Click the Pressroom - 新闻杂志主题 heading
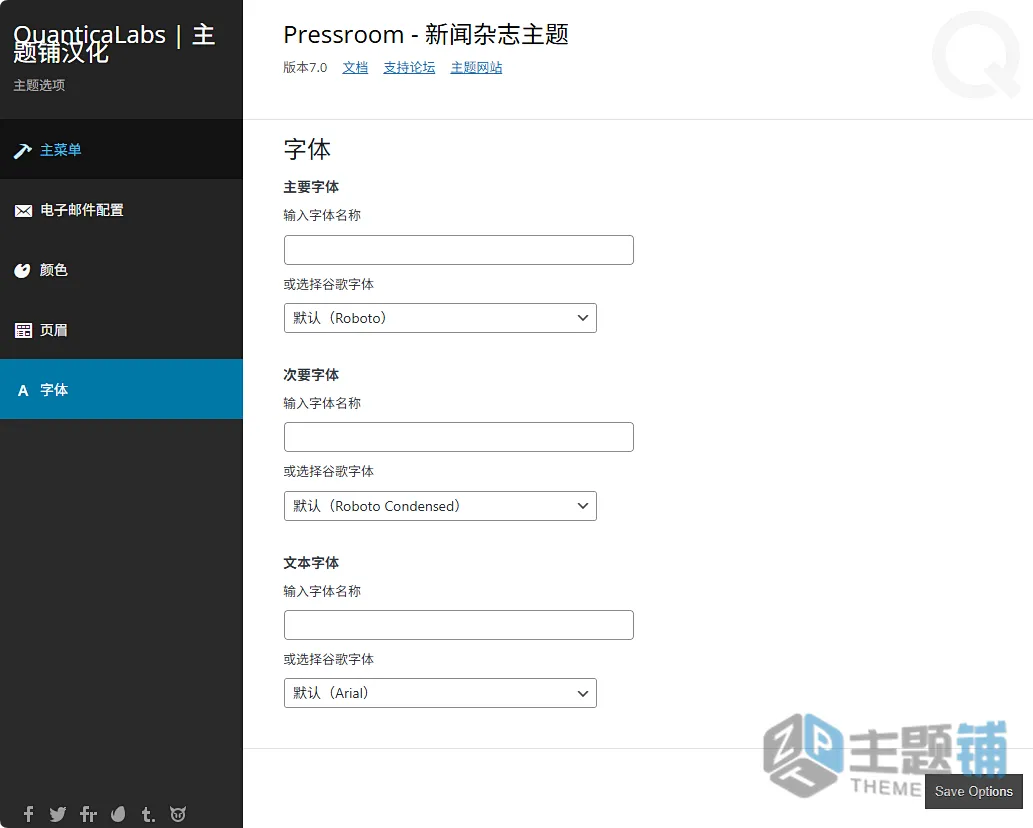The width and height of the screenshot is (1033, 828). coord(426,34)
